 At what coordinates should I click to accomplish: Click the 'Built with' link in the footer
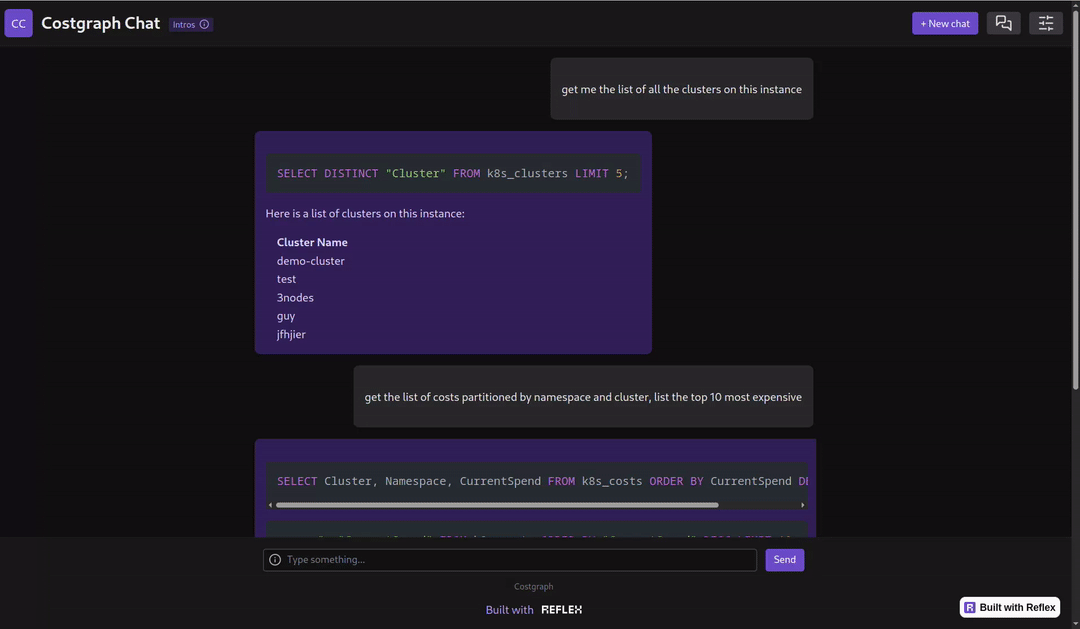[509, 609]
